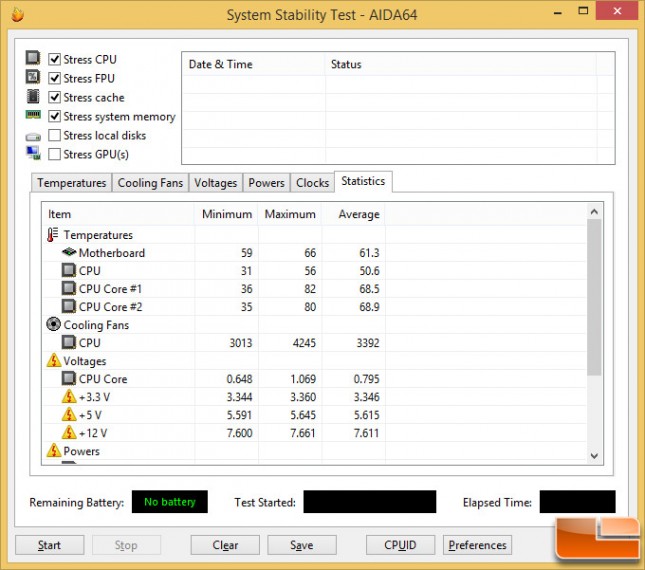Enable the Stress GPU(s) checkbox

click(x=54, y=154)
